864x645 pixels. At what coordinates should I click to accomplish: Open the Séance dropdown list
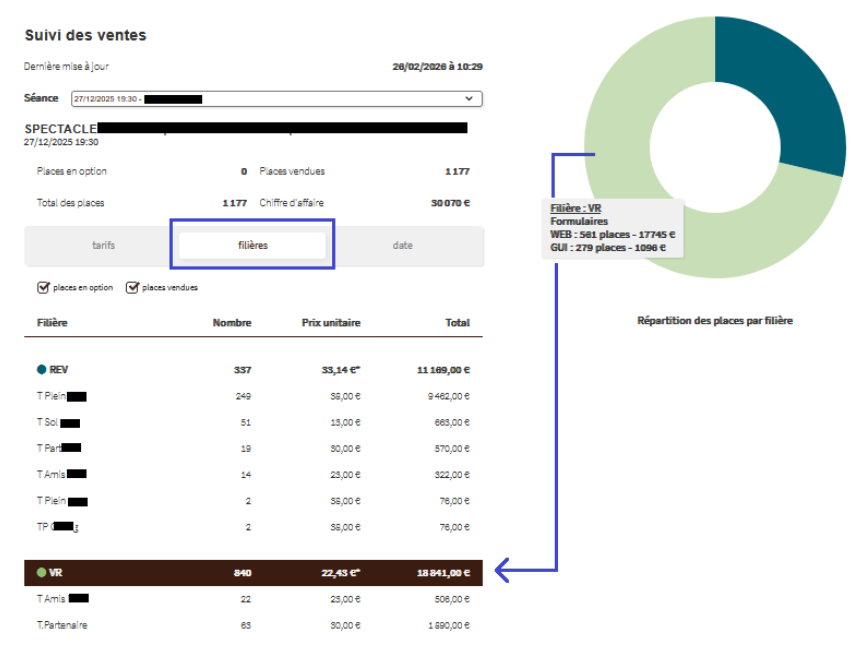click(276, 99)
